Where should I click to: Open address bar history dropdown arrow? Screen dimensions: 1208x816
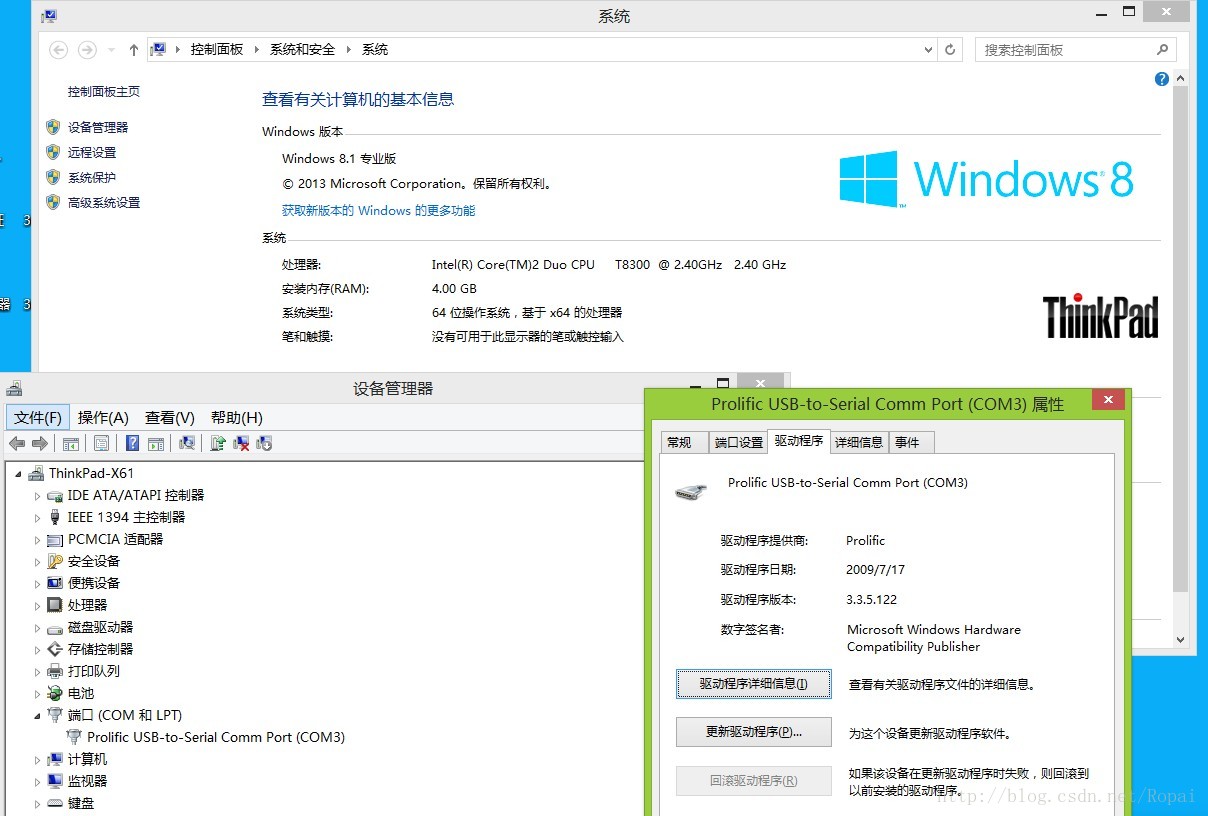tap(928, 49)
